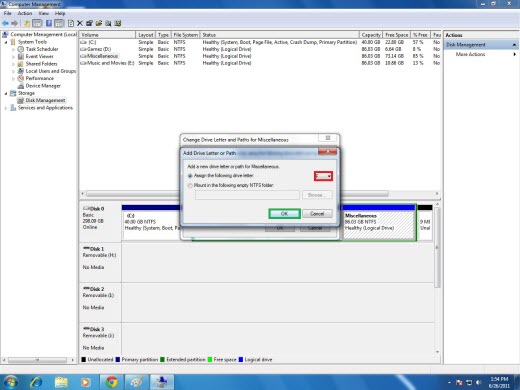This screenshot has height=390, width=520.
Task: Open the Device Manager tree item
Action: [x=43, y=86]
